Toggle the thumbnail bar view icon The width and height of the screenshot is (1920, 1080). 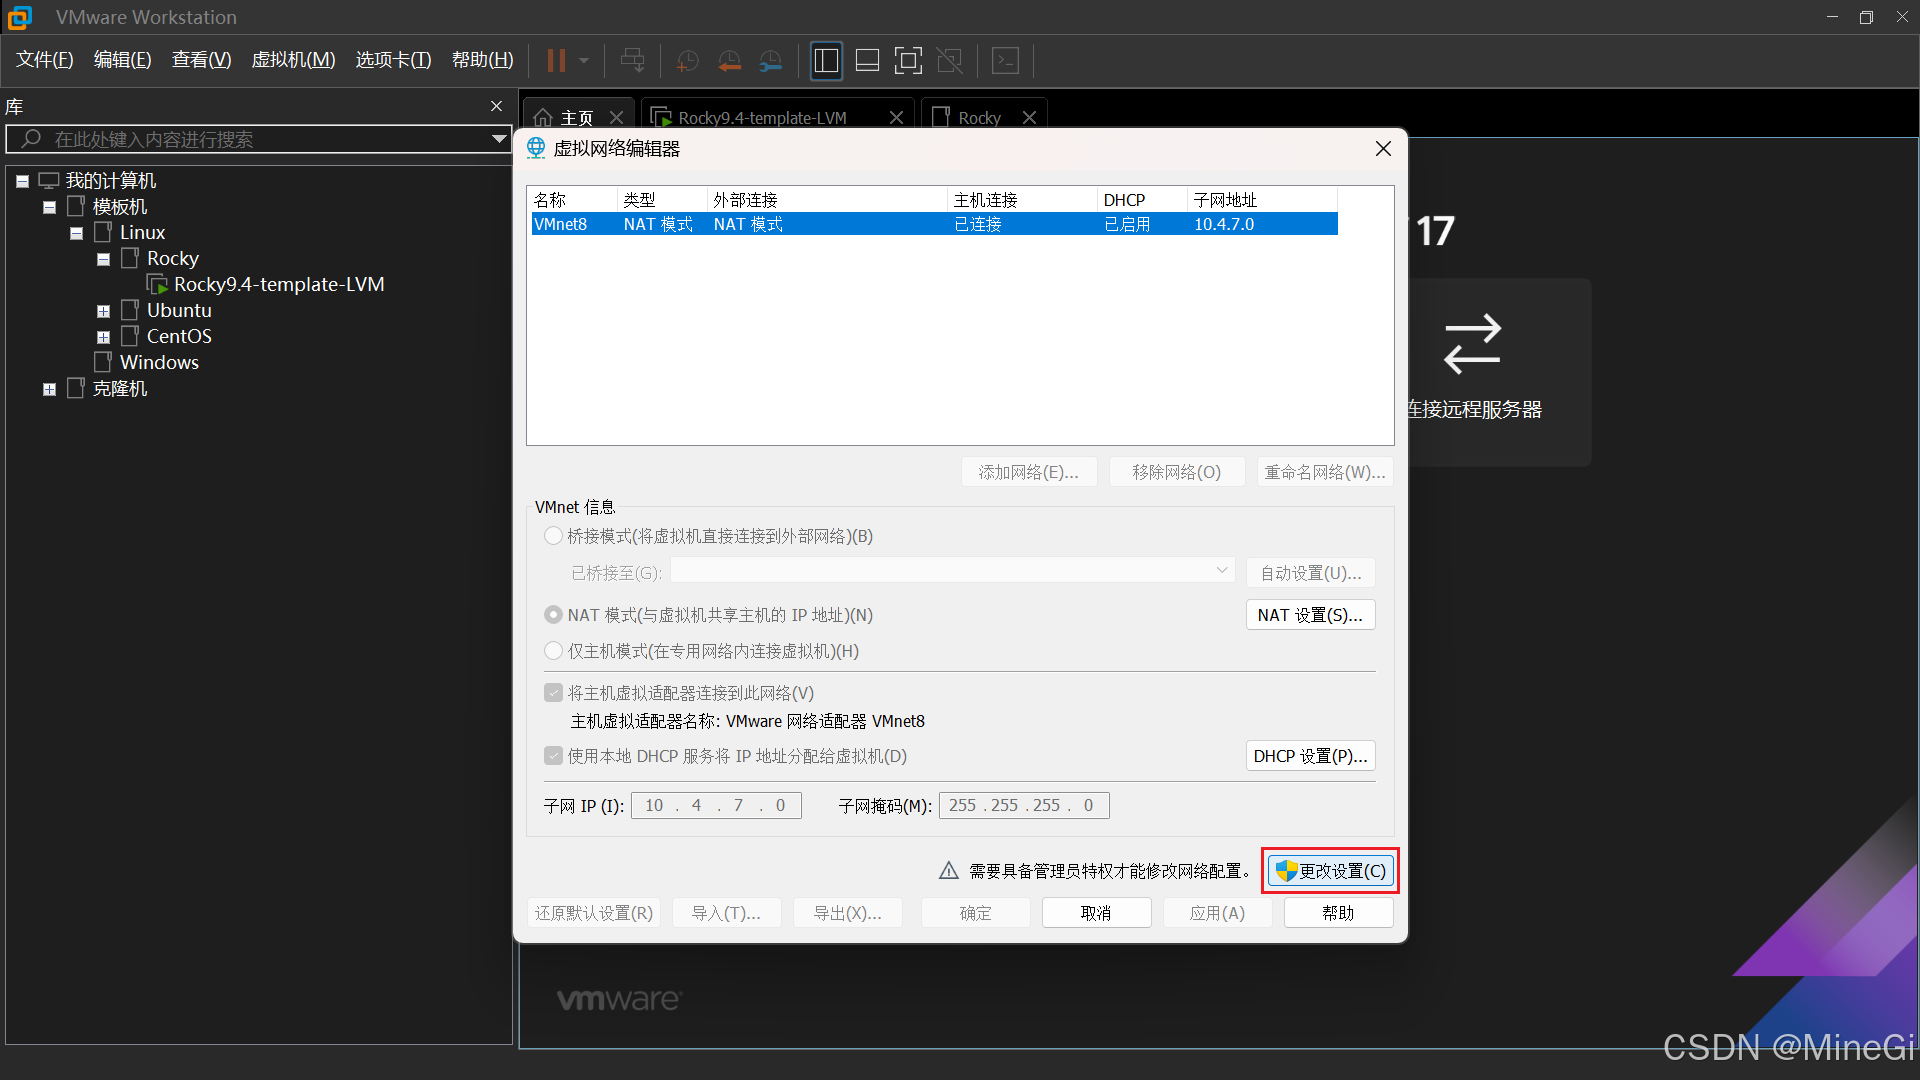tap(867, 61)
